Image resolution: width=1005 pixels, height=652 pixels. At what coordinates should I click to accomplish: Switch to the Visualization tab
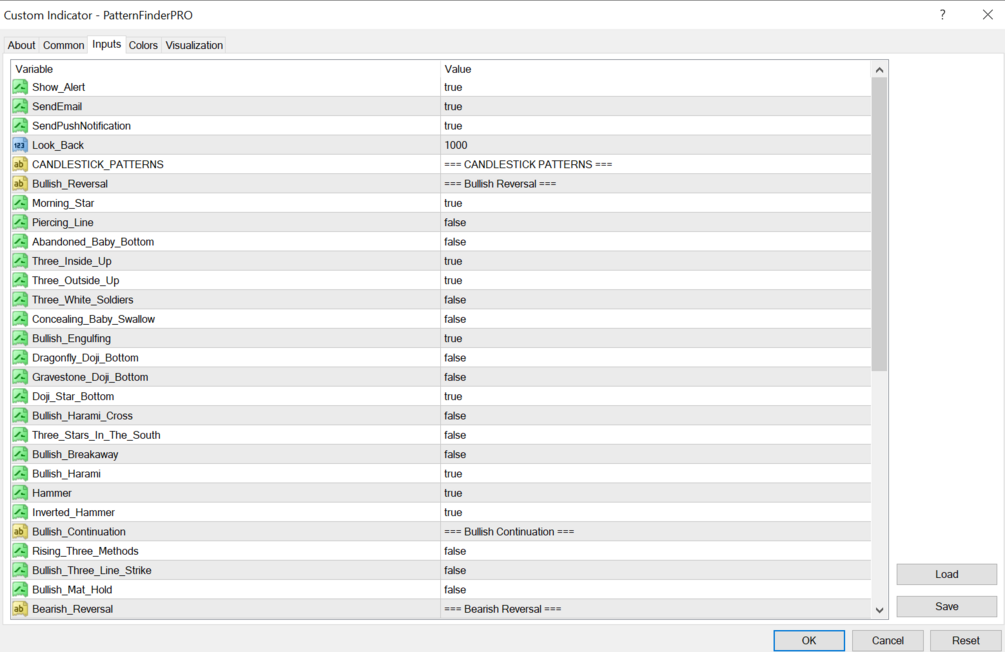click(x=194, y=45)
